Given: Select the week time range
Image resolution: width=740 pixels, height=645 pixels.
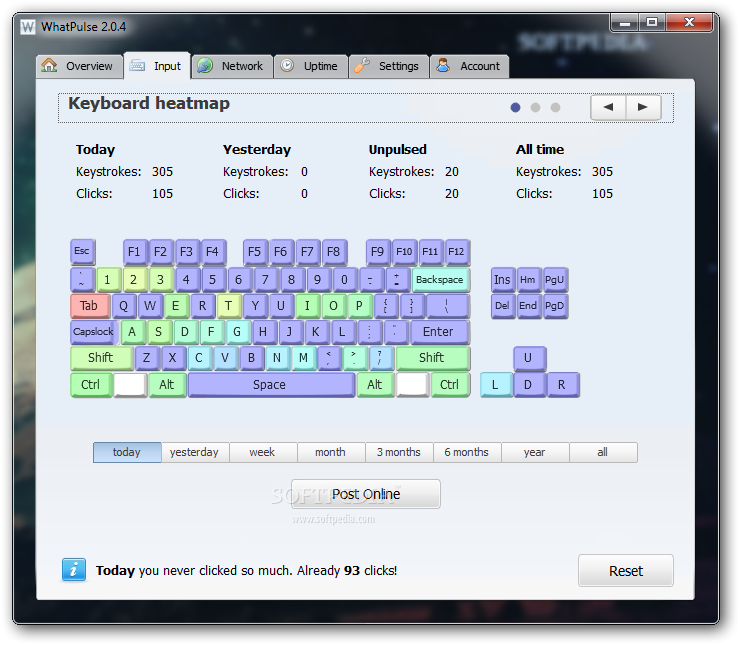Looking at the screenshot, I should pyautogui.click(x=263, y=452).
